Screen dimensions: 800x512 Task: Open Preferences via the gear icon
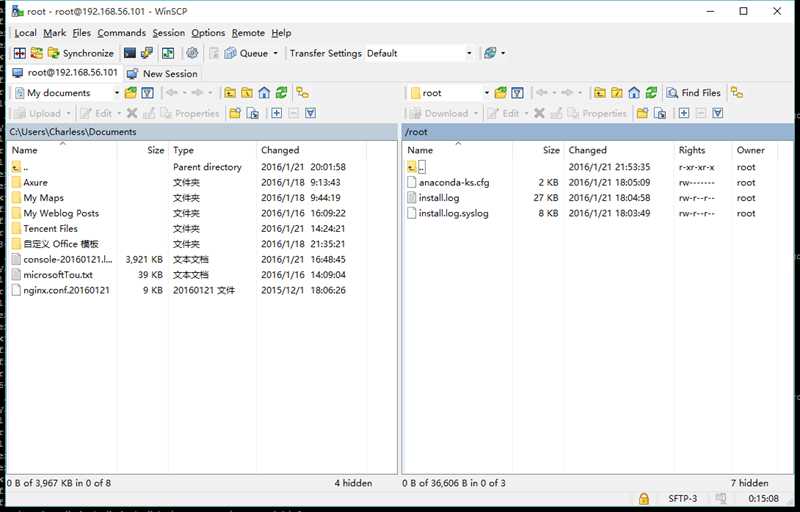point(192,53)
